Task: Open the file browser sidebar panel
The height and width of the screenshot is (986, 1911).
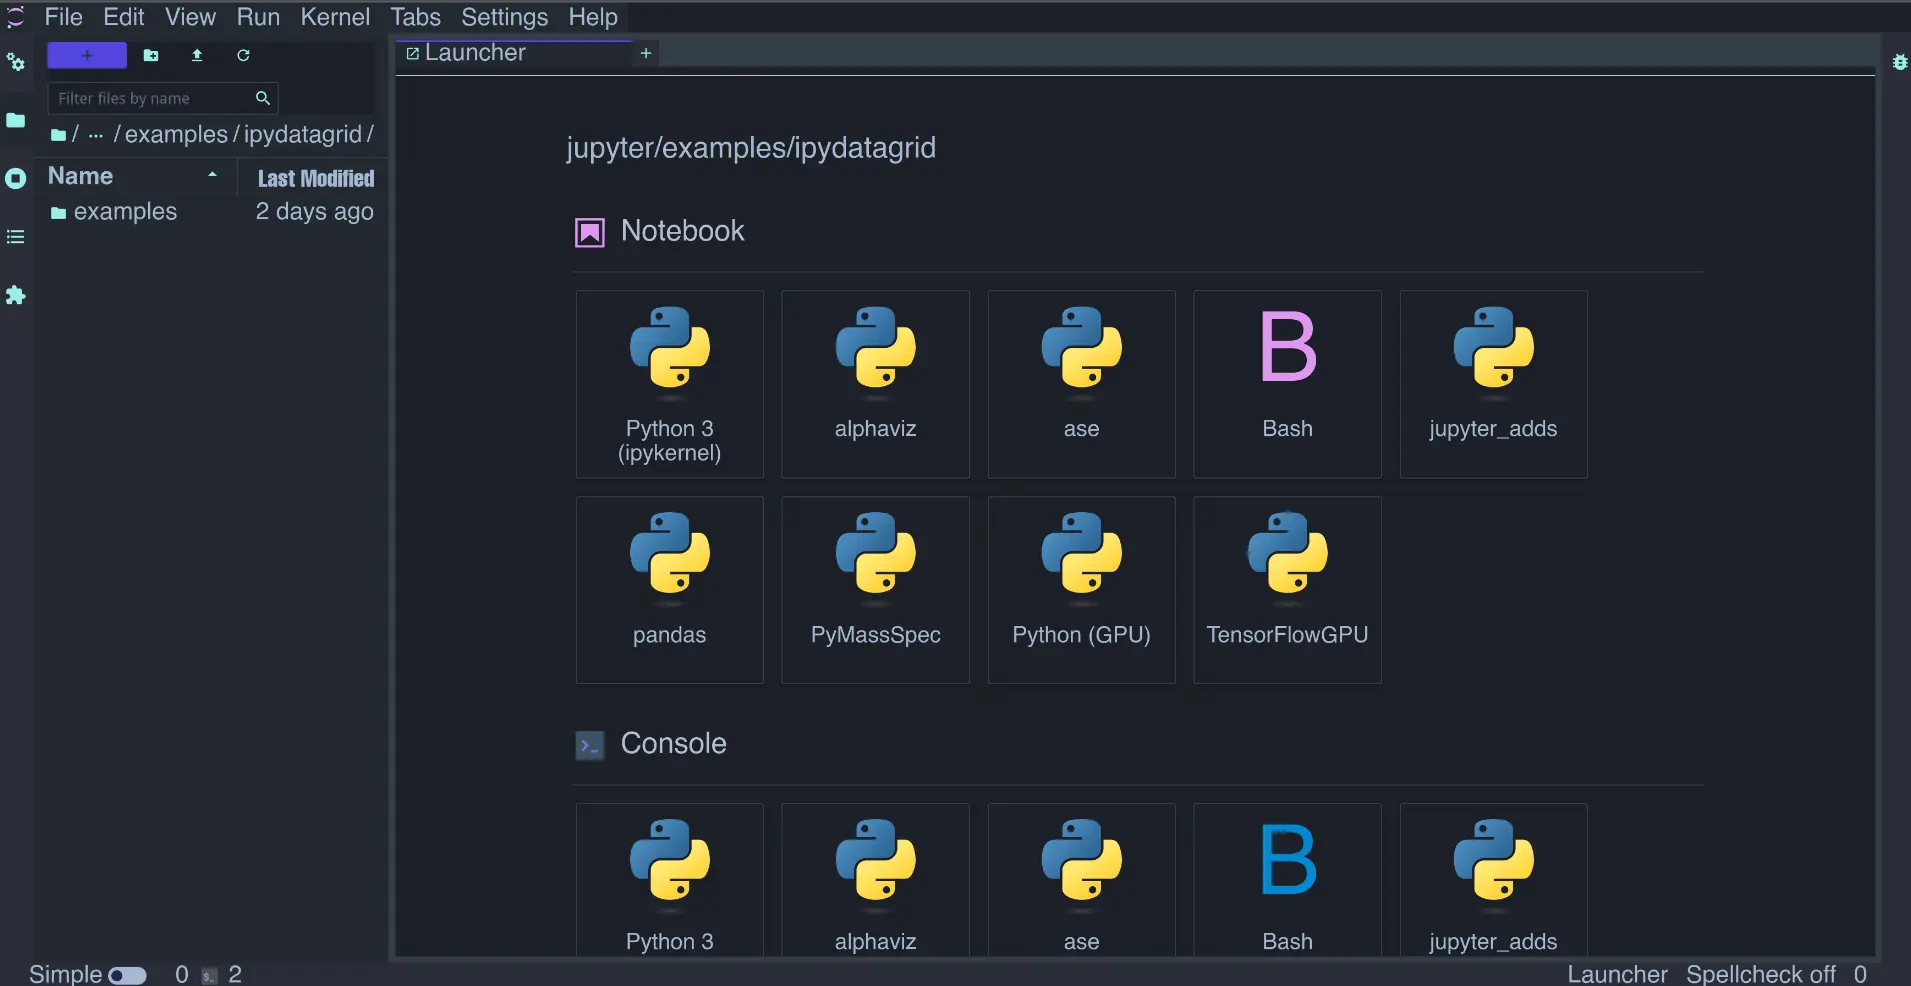Action: [x=16, y=120]
